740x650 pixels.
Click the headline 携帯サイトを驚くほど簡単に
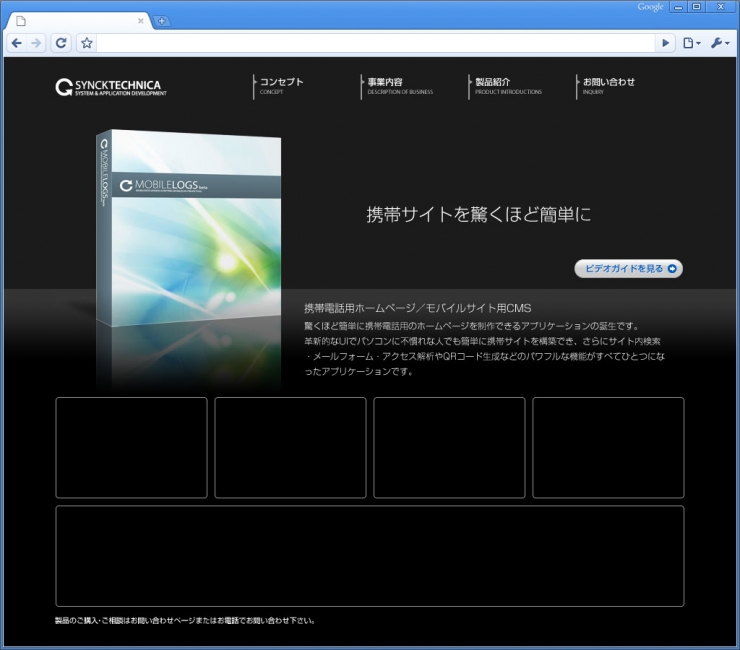click(479, 215)
